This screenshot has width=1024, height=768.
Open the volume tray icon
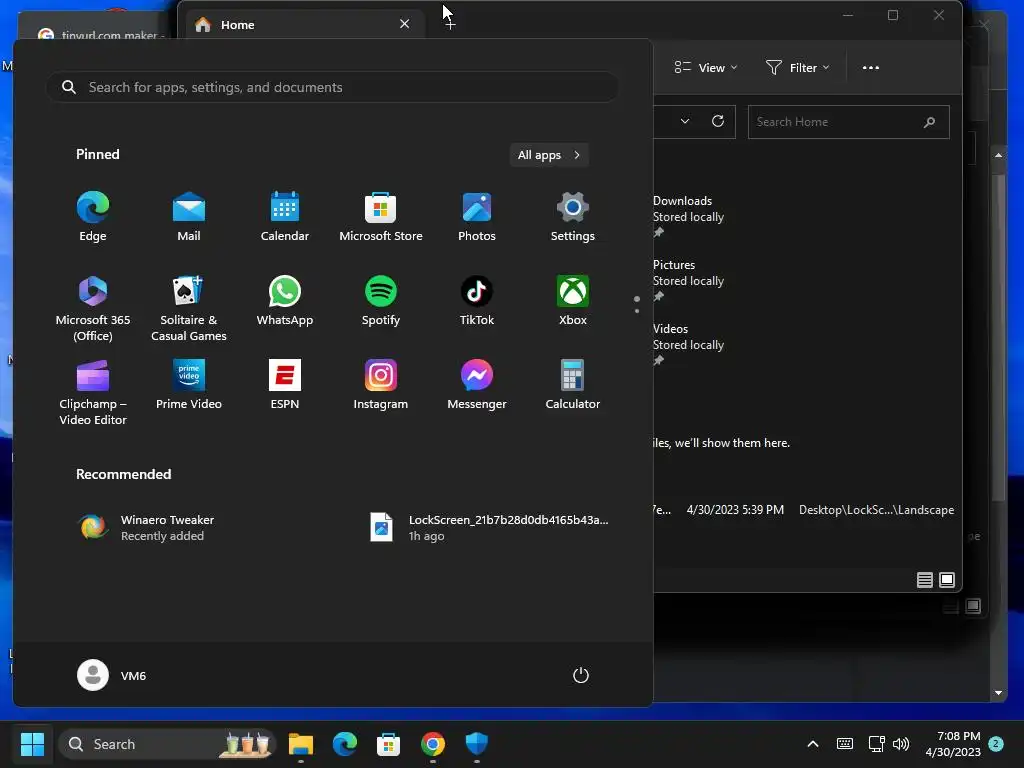[901, 744]
